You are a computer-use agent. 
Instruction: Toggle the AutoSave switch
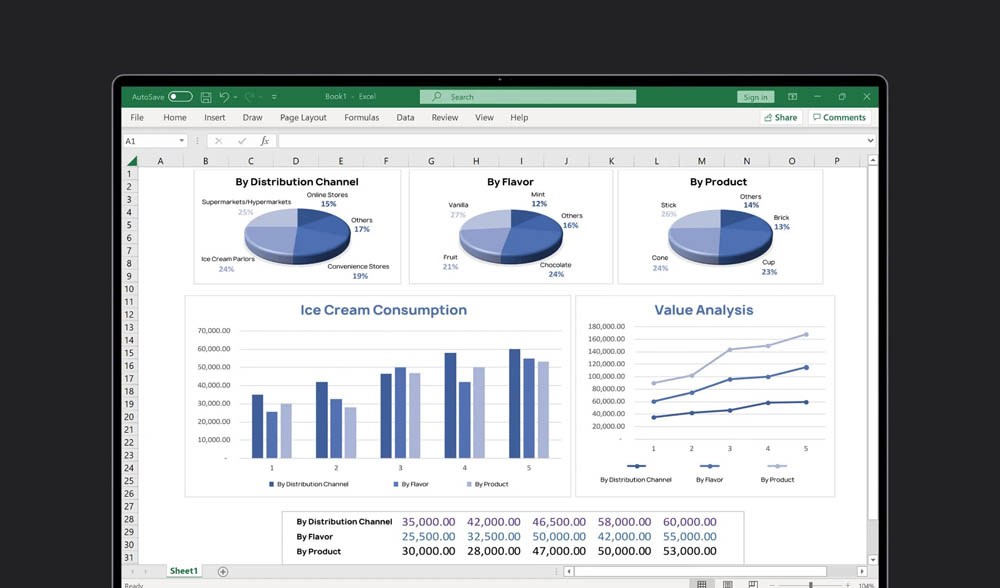point(180,97)
